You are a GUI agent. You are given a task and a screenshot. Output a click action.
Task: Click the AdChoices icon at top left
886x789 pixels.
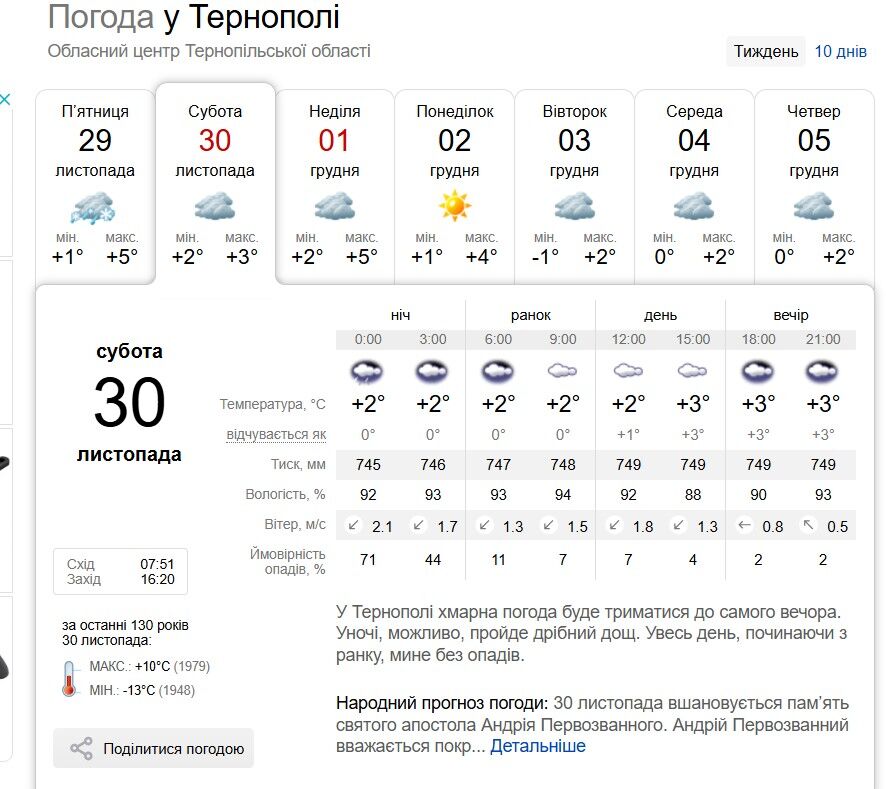(x=5, y=99)
